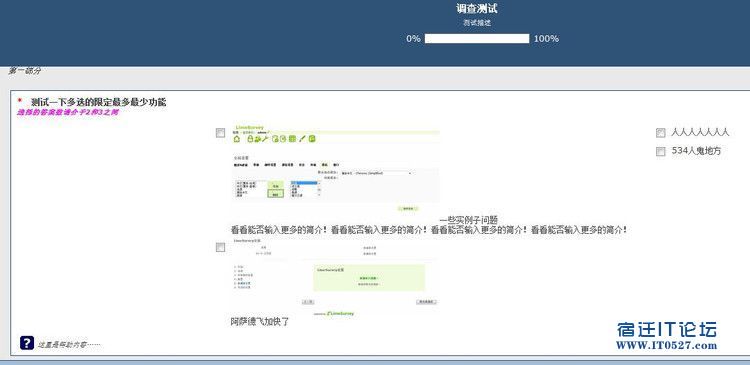Check the 534人鬼地方 option

661,151
